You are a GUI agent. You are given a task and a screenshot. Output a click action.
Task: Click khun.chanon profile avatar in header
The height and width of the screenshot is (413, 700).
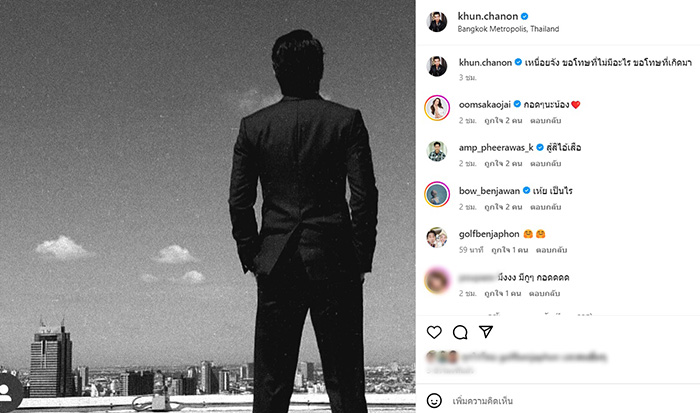pyautogui.click(x=436, y=22)
